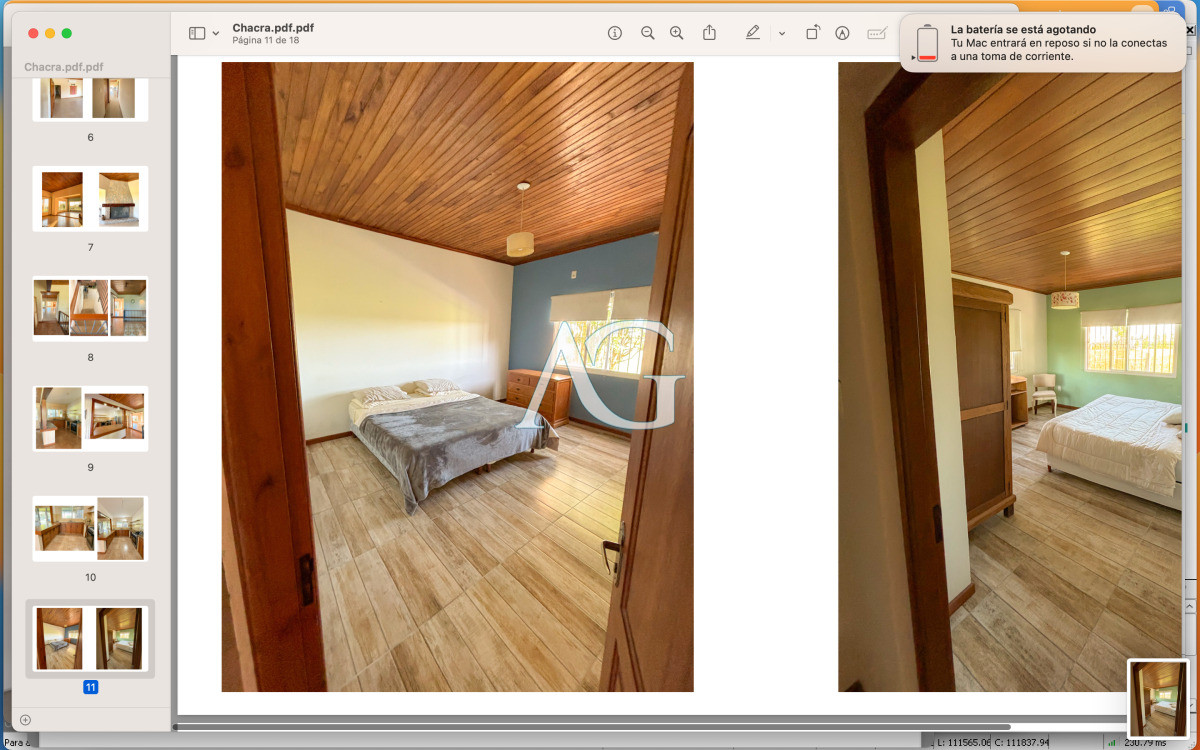Viewport: 1200px width, 750px height.
Task: Rotate the page with the rotate icon
Action: [x=813, y=33]
